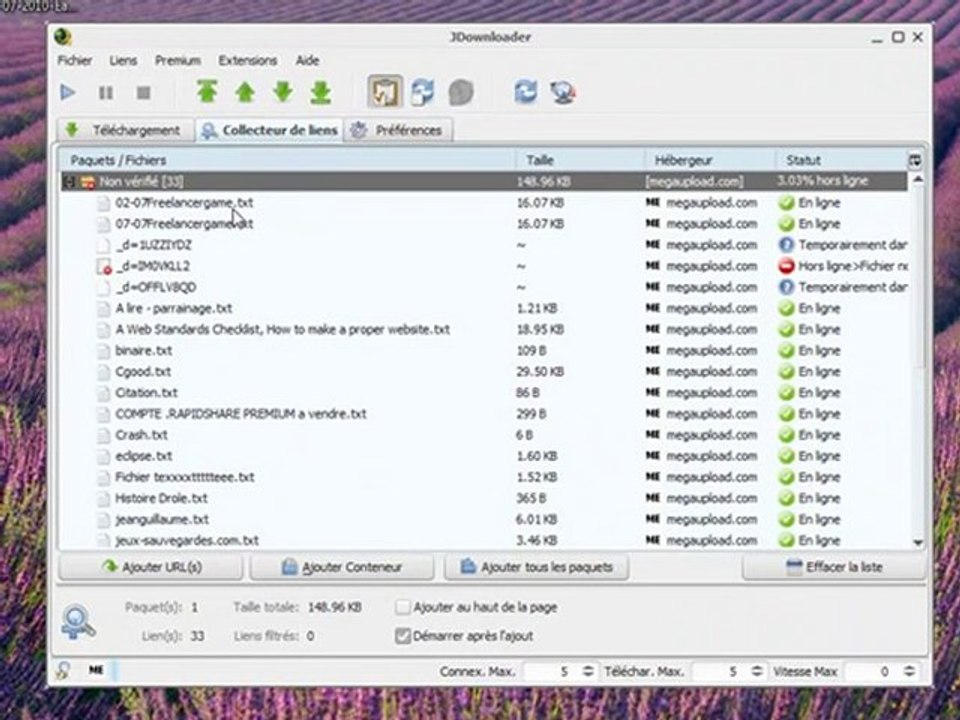
Task: Select file A Web Standards Checklist txt
Action: tap(283, 329)
